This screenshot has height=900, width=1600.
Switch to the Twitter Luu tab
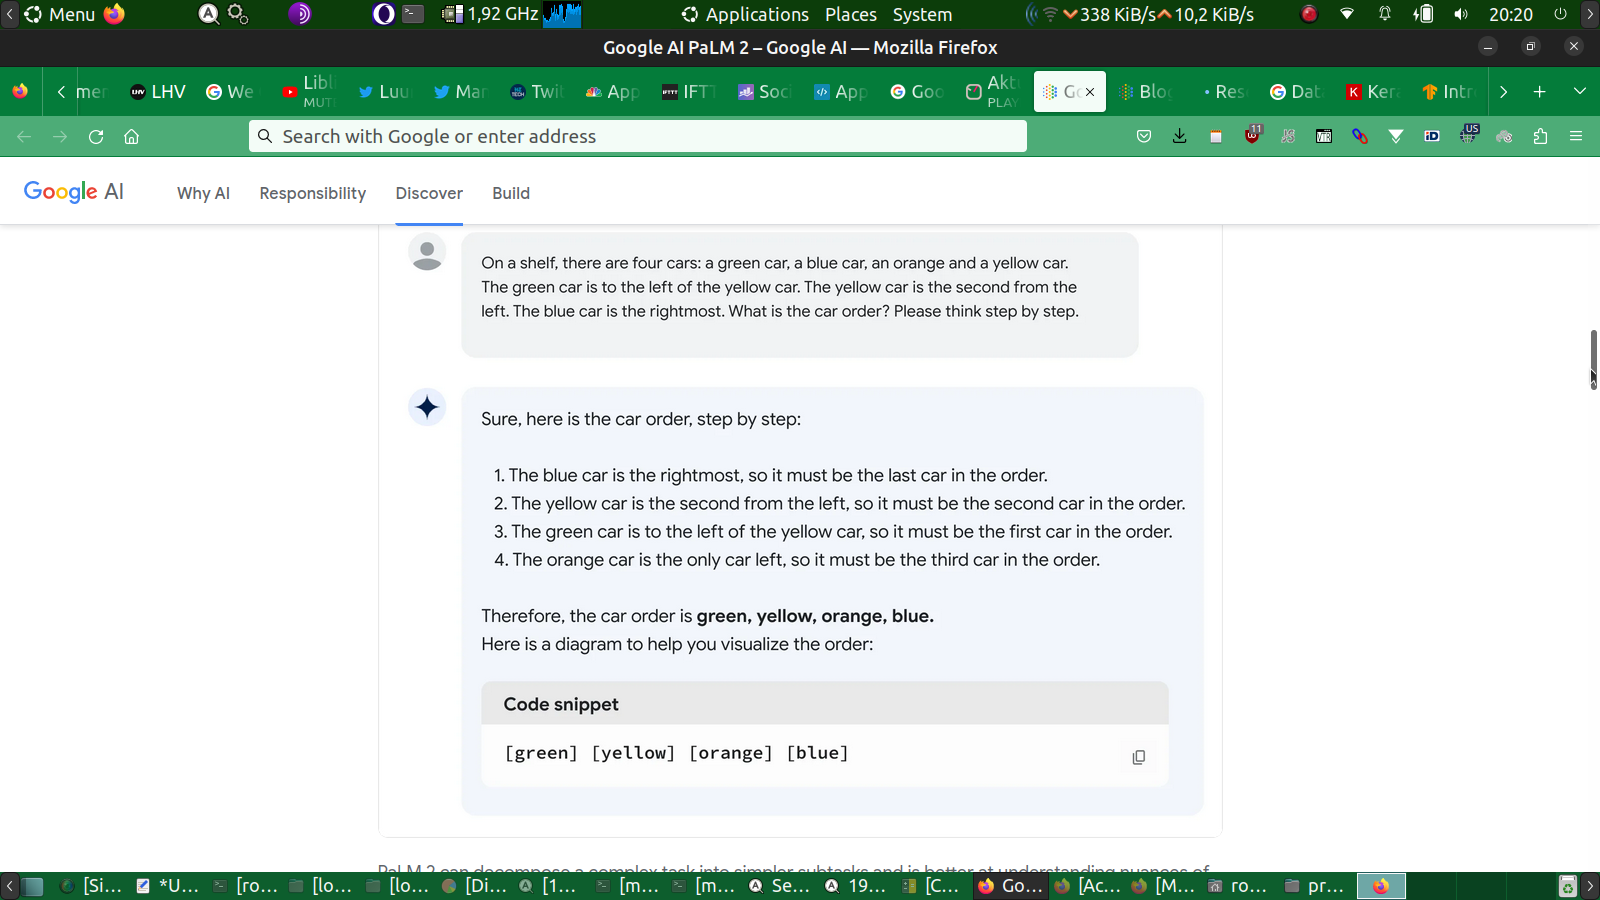(384, 92)
